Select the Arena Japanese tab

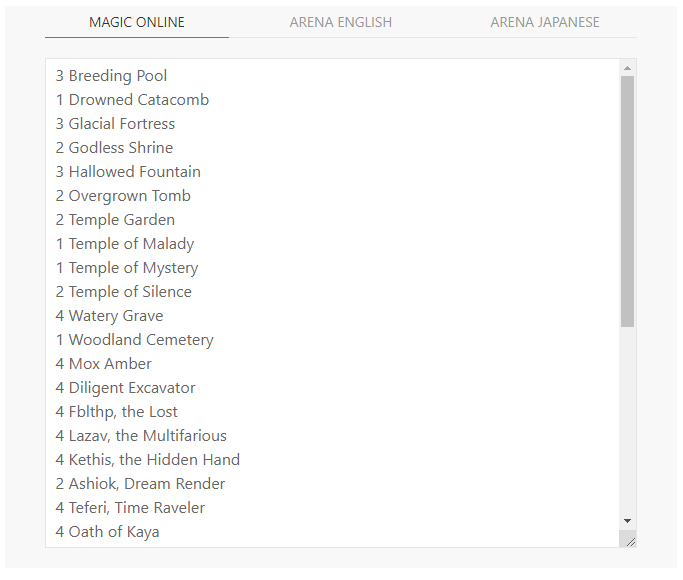[544, 22]
